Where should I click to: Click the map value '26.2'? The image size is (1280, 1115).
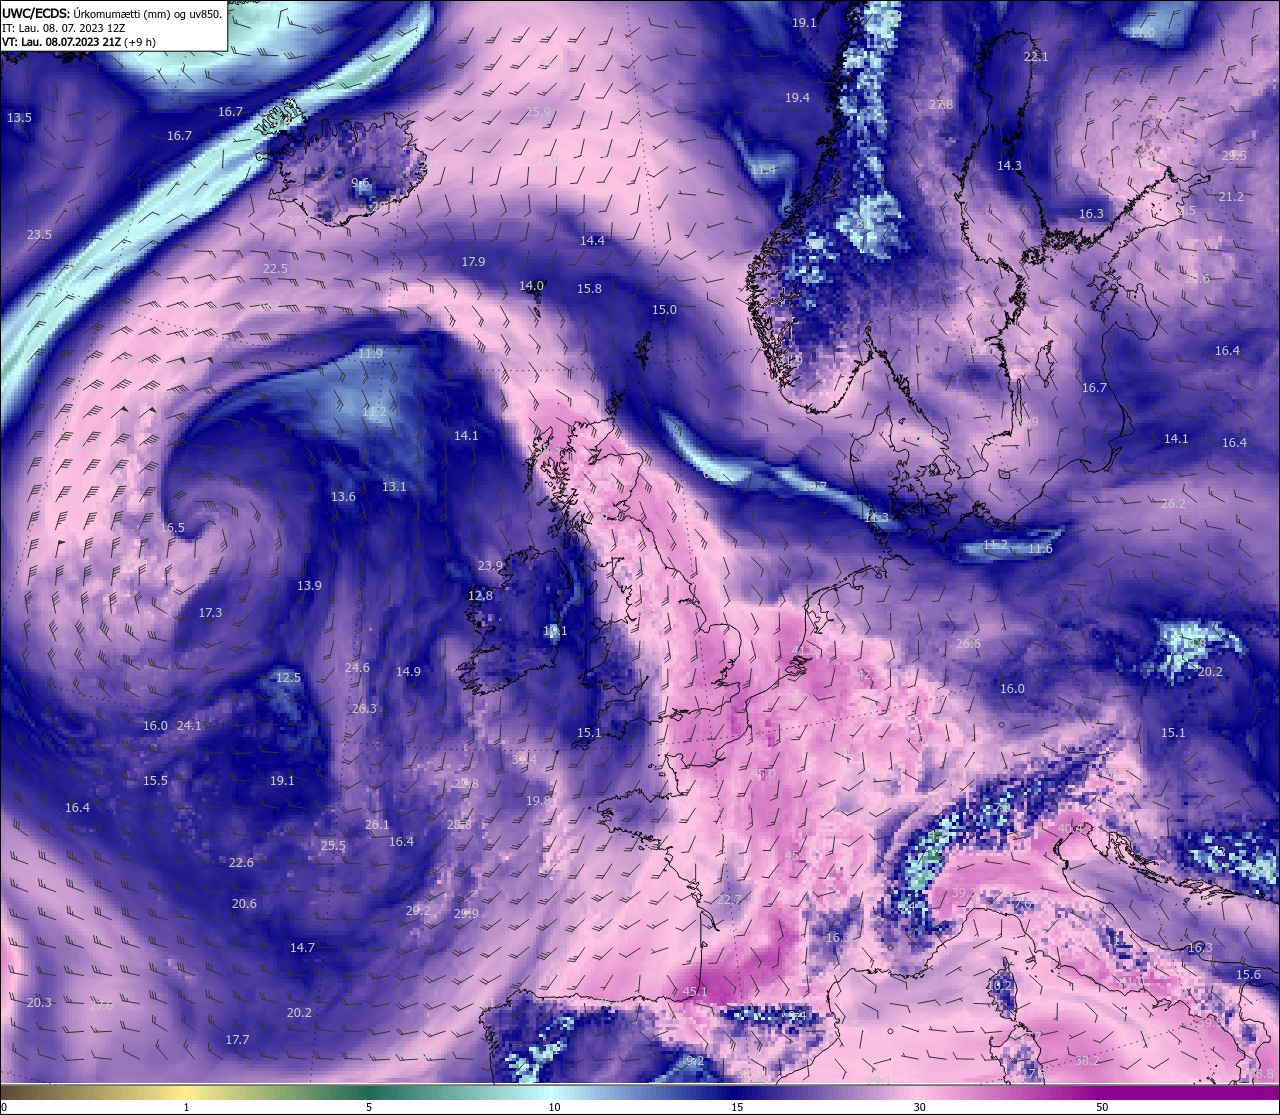[1172, 503]
